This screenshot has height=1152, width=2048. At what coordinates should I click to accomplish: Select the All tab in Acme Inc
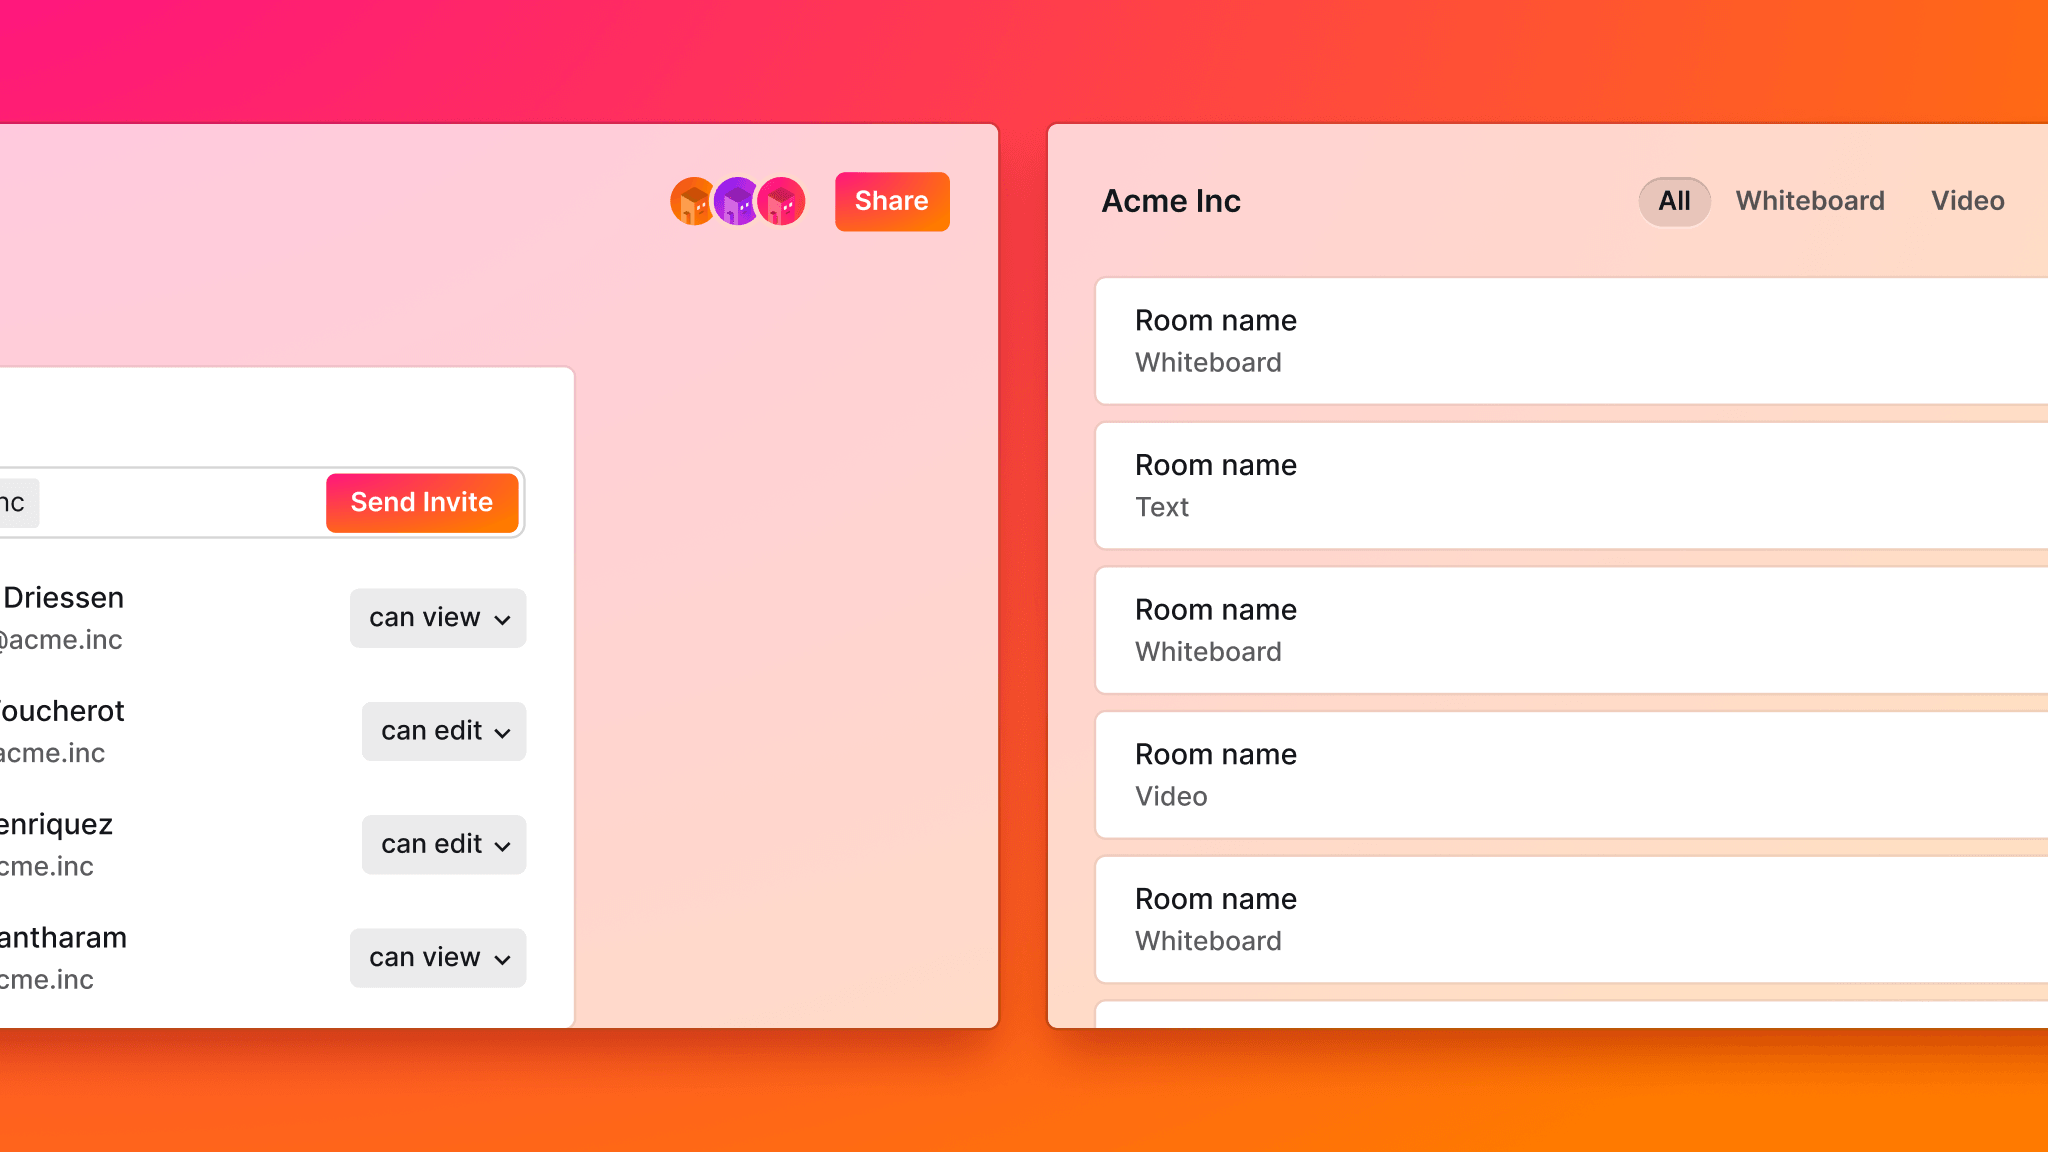click(x=1674, y=200)
